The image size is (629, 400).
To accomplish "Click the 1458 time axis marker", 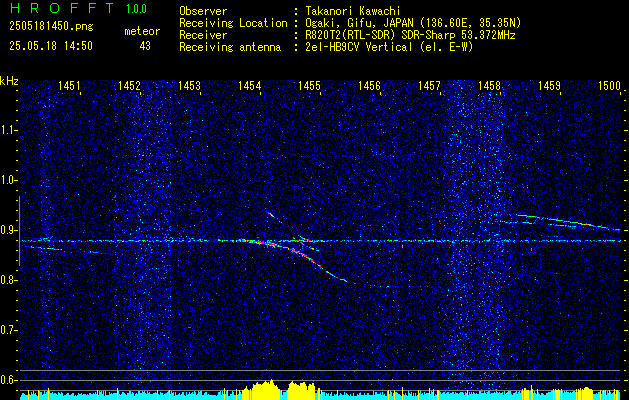I will click(489, 85).
